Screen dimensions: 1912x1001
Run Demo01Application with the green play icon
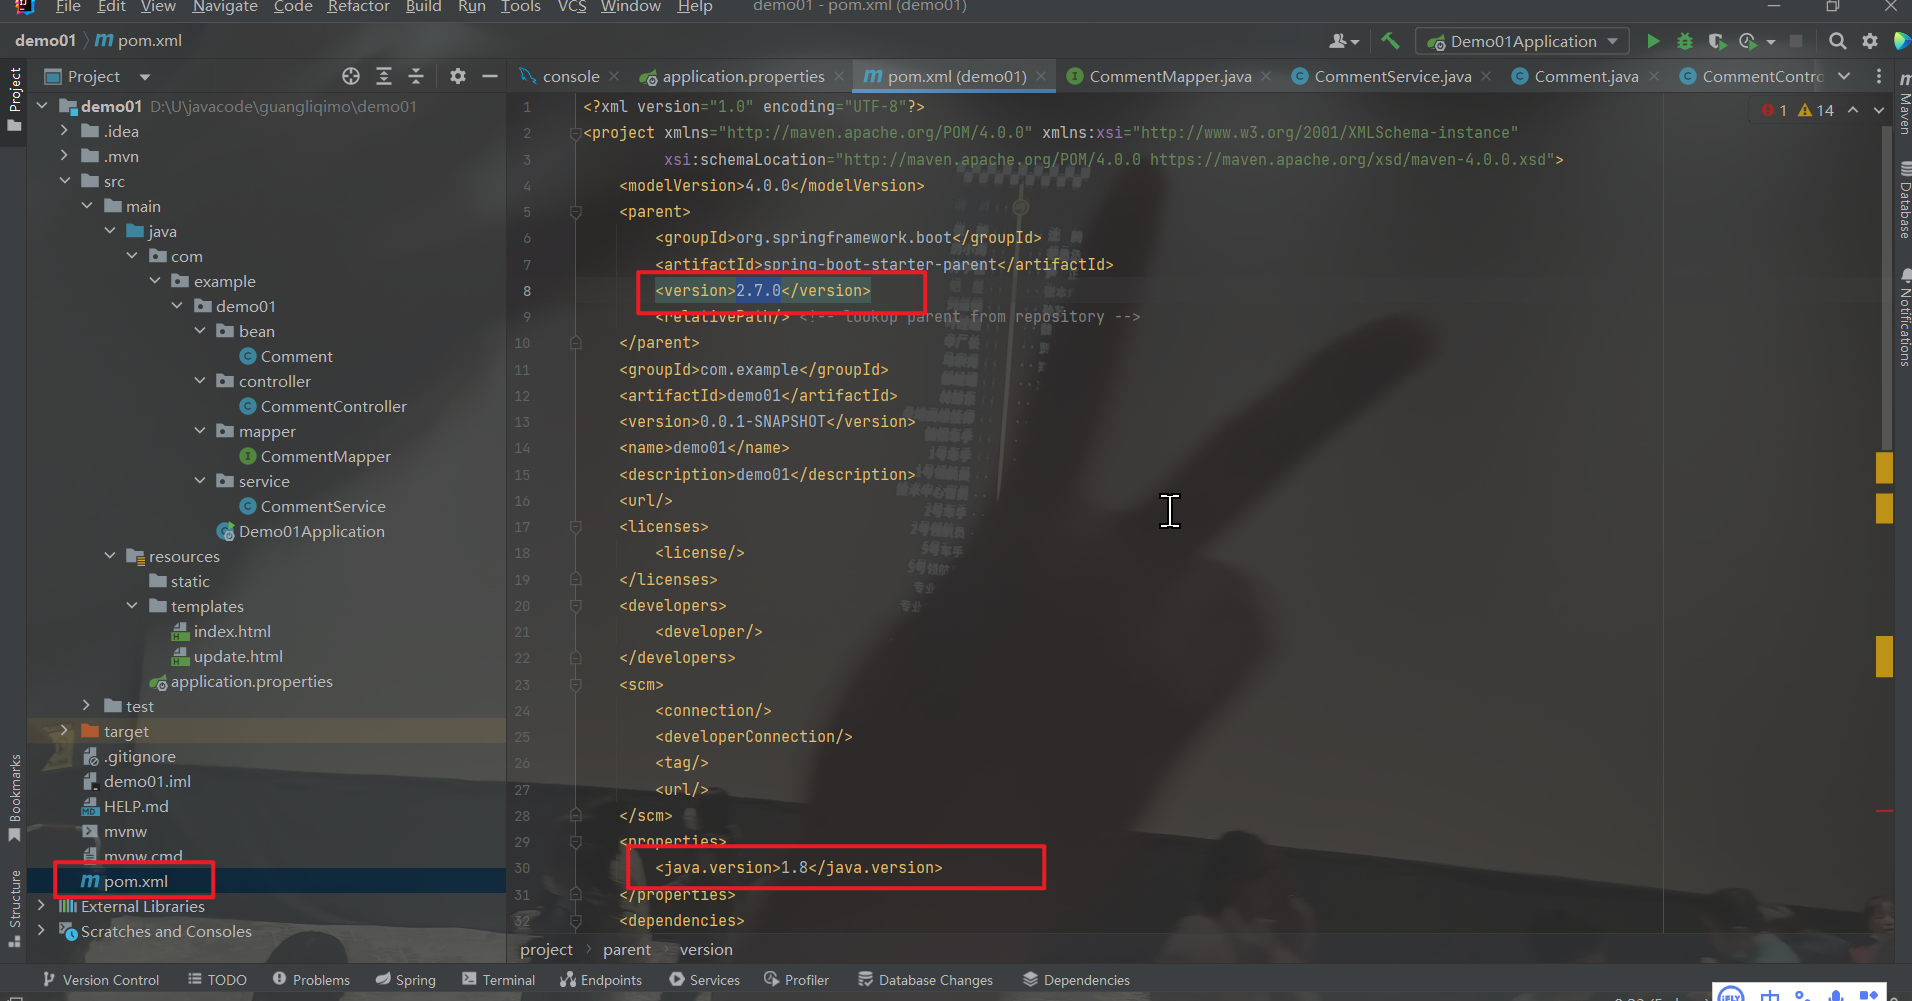(x=1653, y=41)
